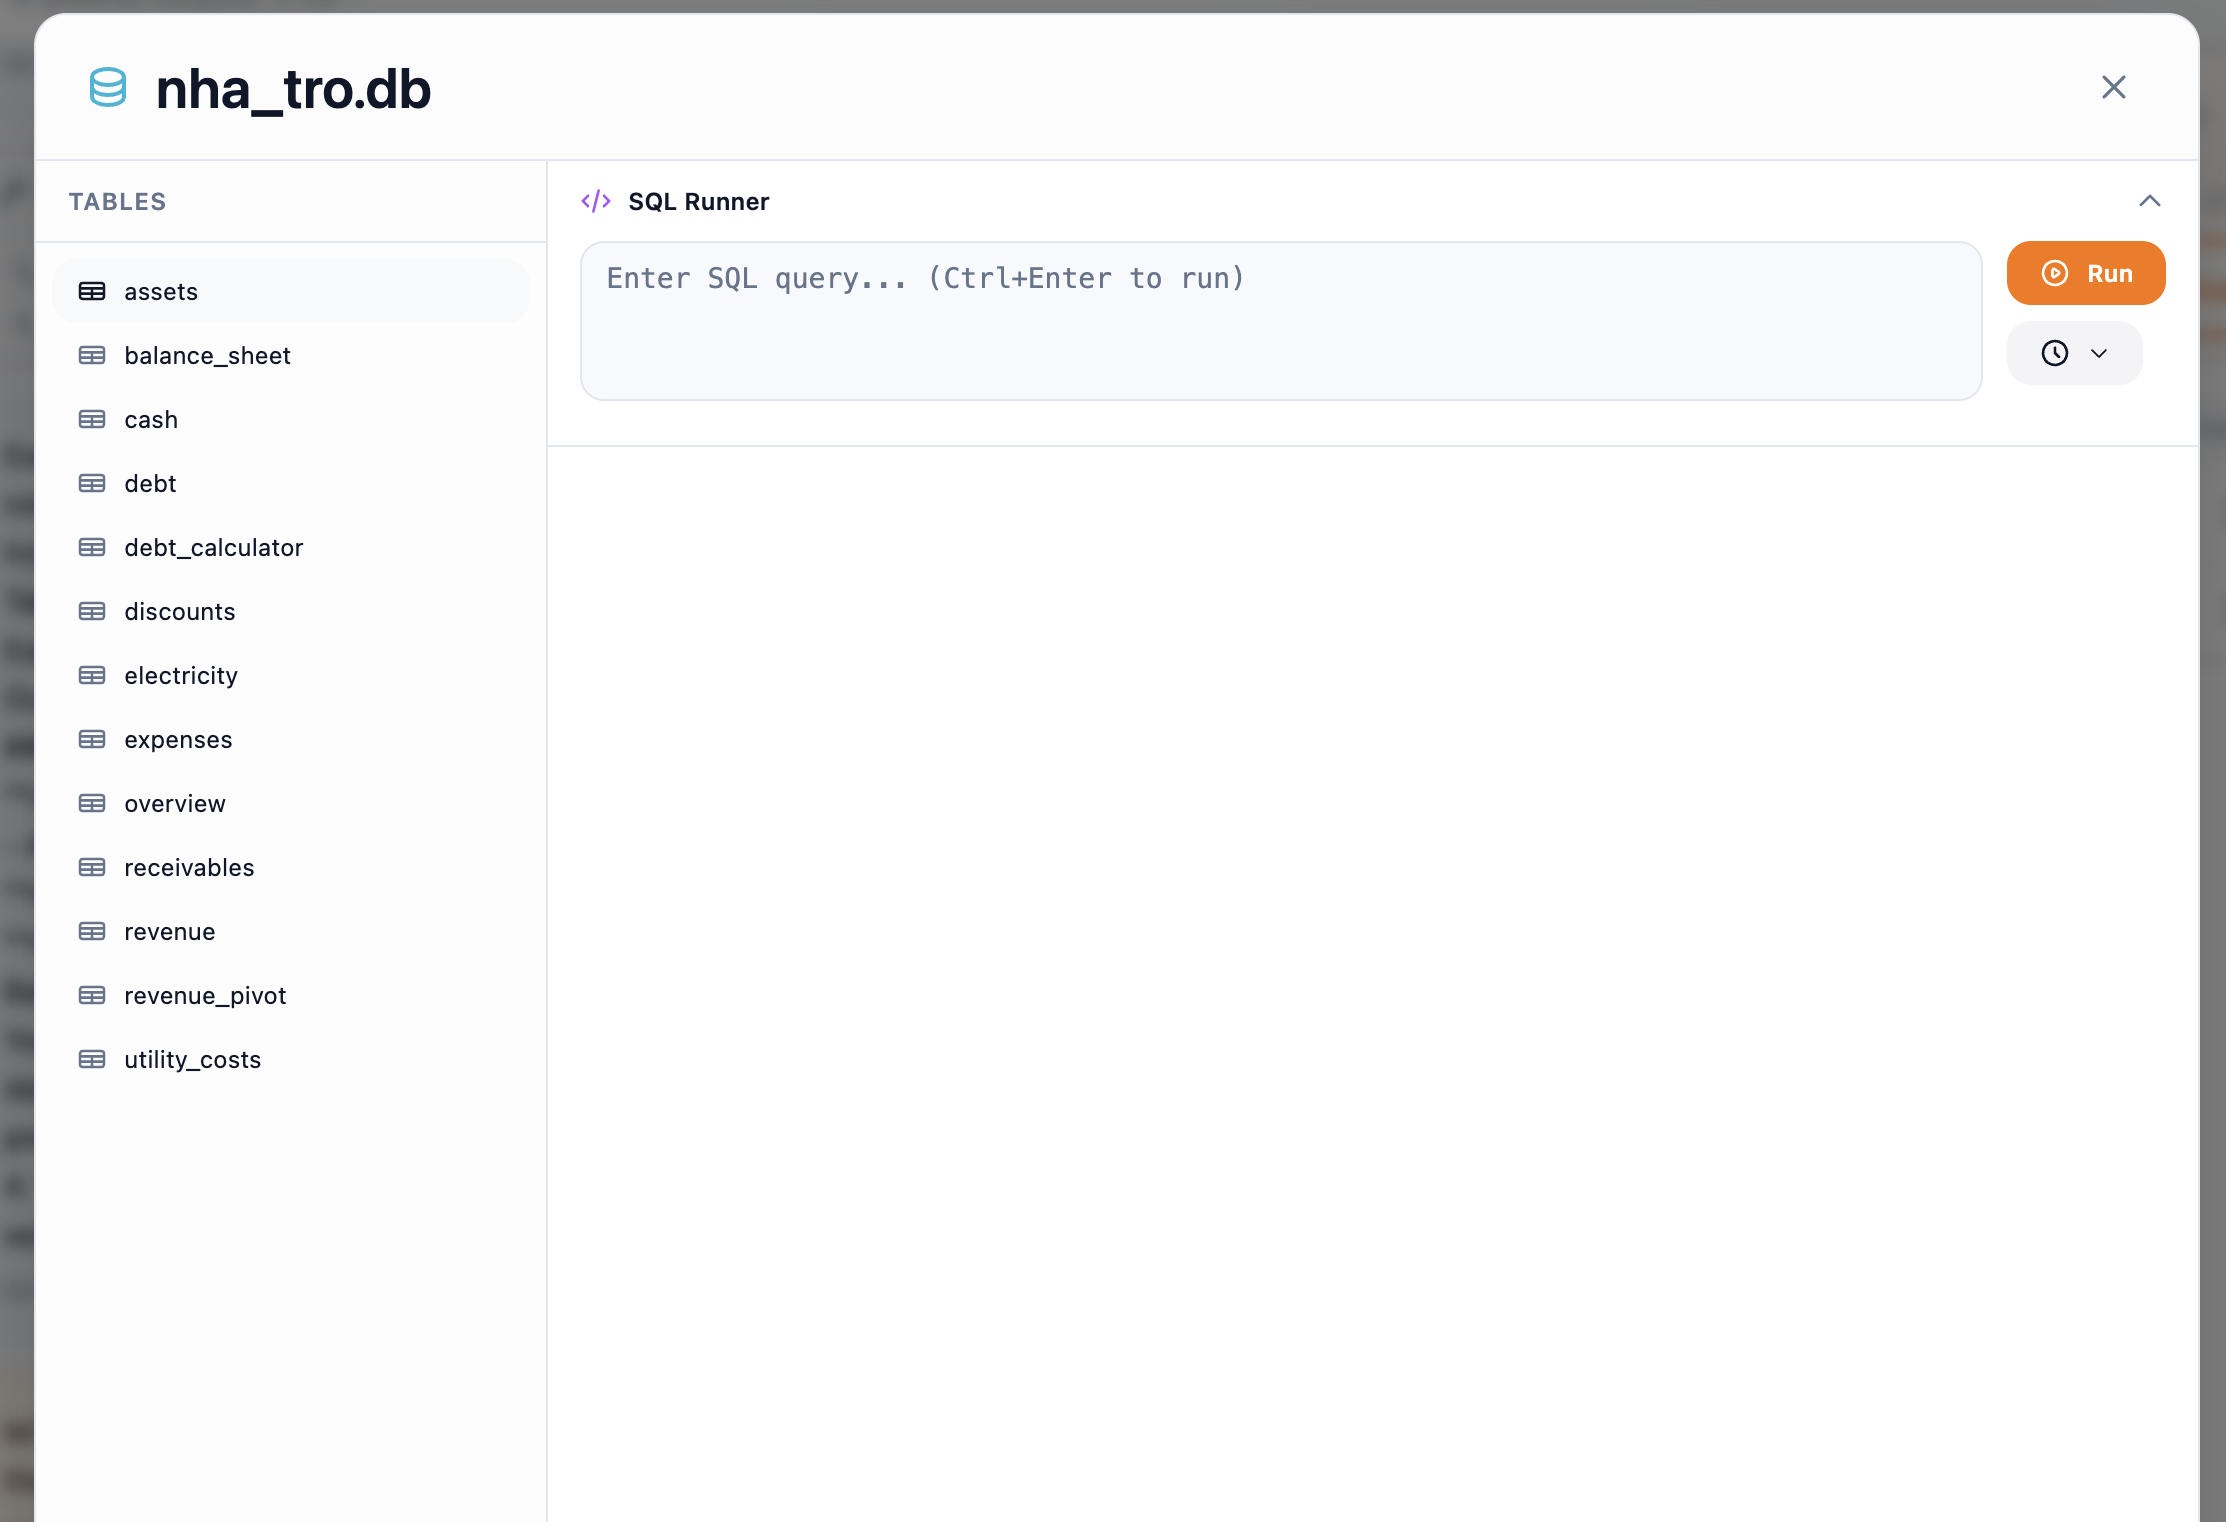
Task: Expand the query history dropdown chevron
Action: click(2099, 353)
